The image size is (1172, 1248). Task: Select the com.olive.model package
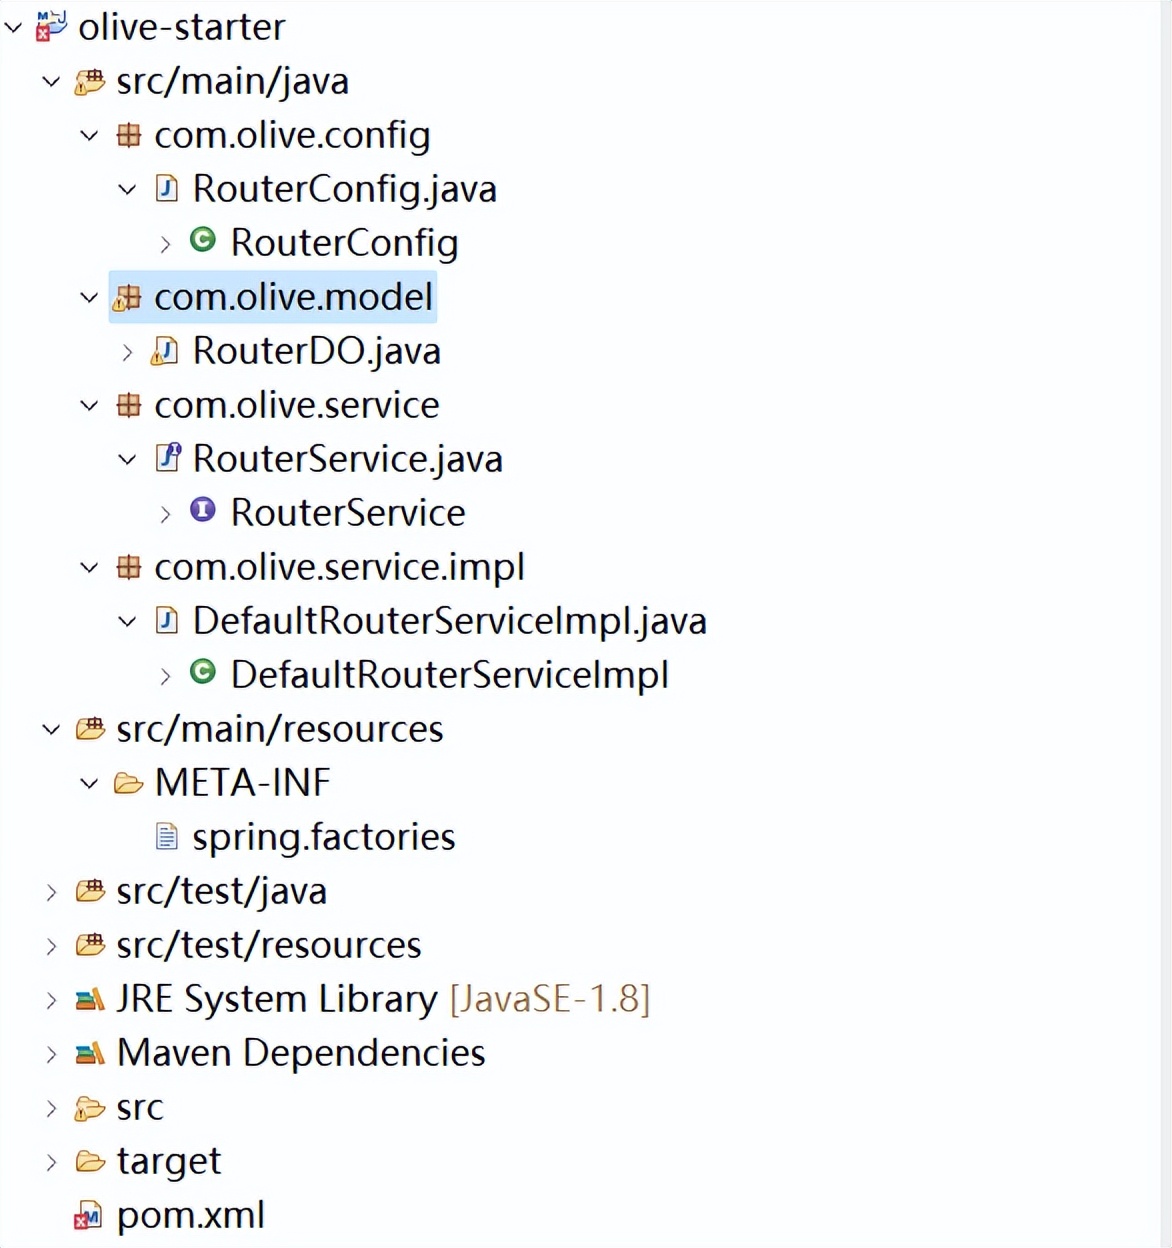[293, 297]
